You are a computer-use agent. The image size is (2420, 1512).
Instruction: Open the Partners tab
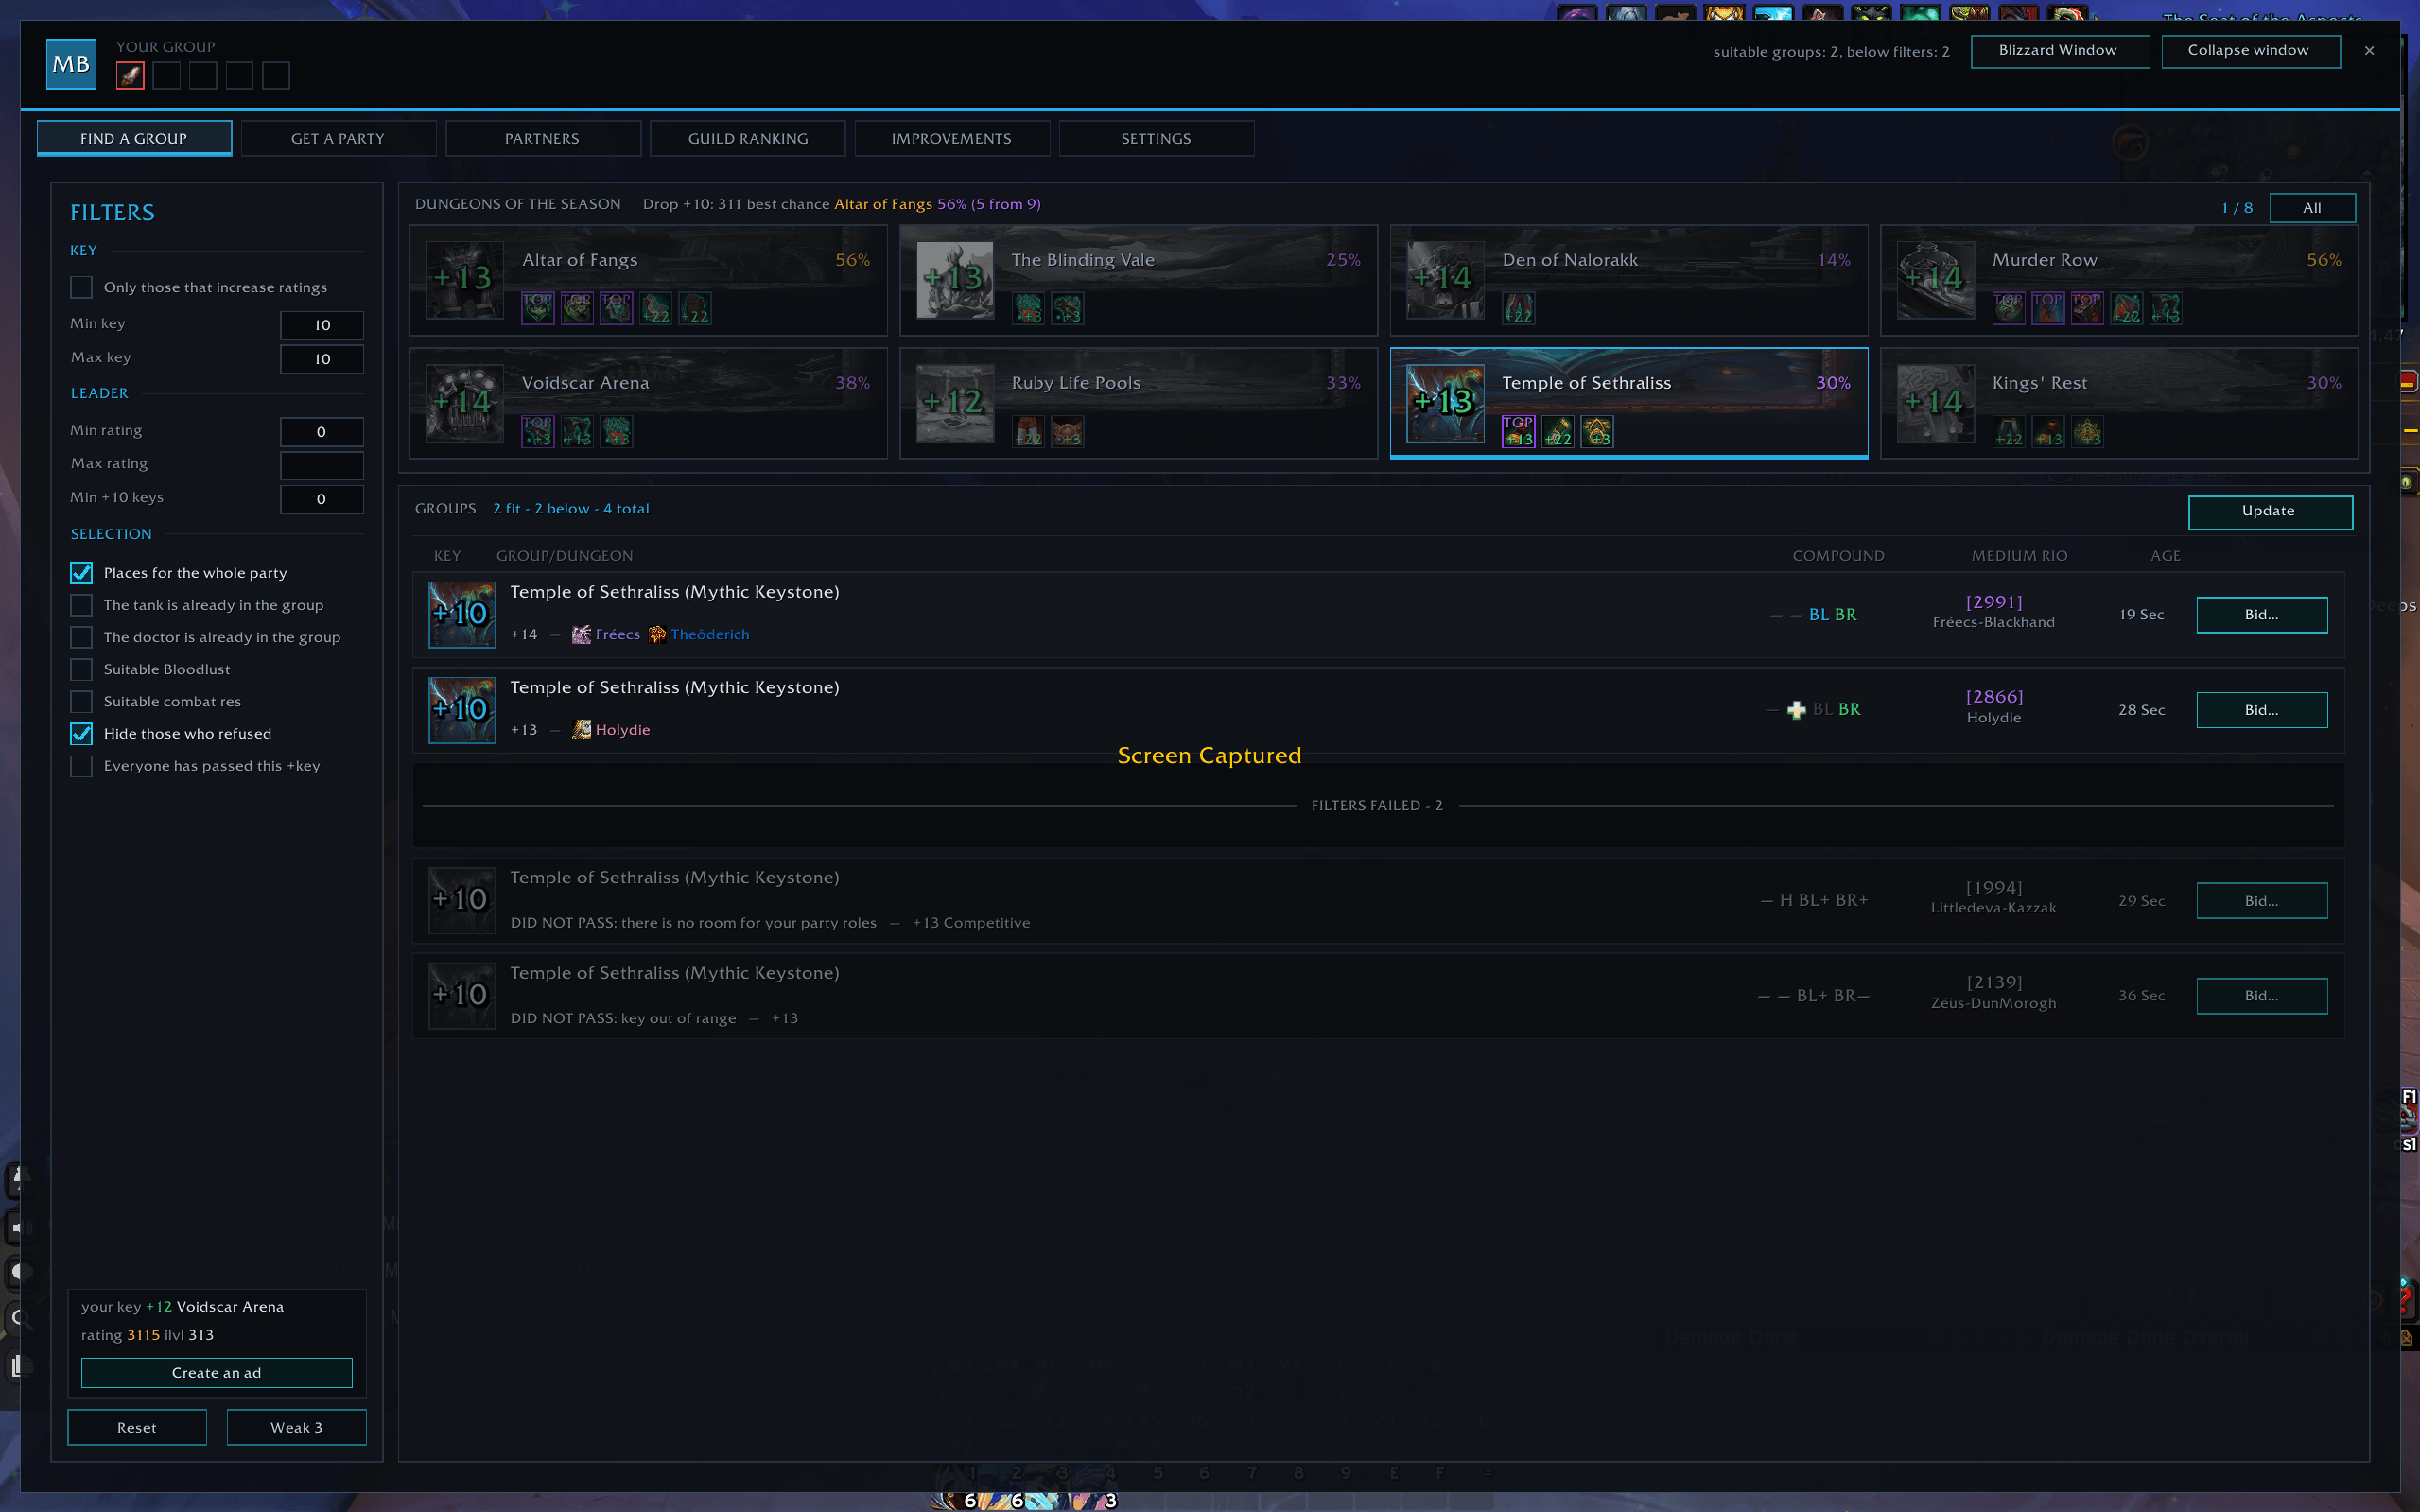click(542, 138)
